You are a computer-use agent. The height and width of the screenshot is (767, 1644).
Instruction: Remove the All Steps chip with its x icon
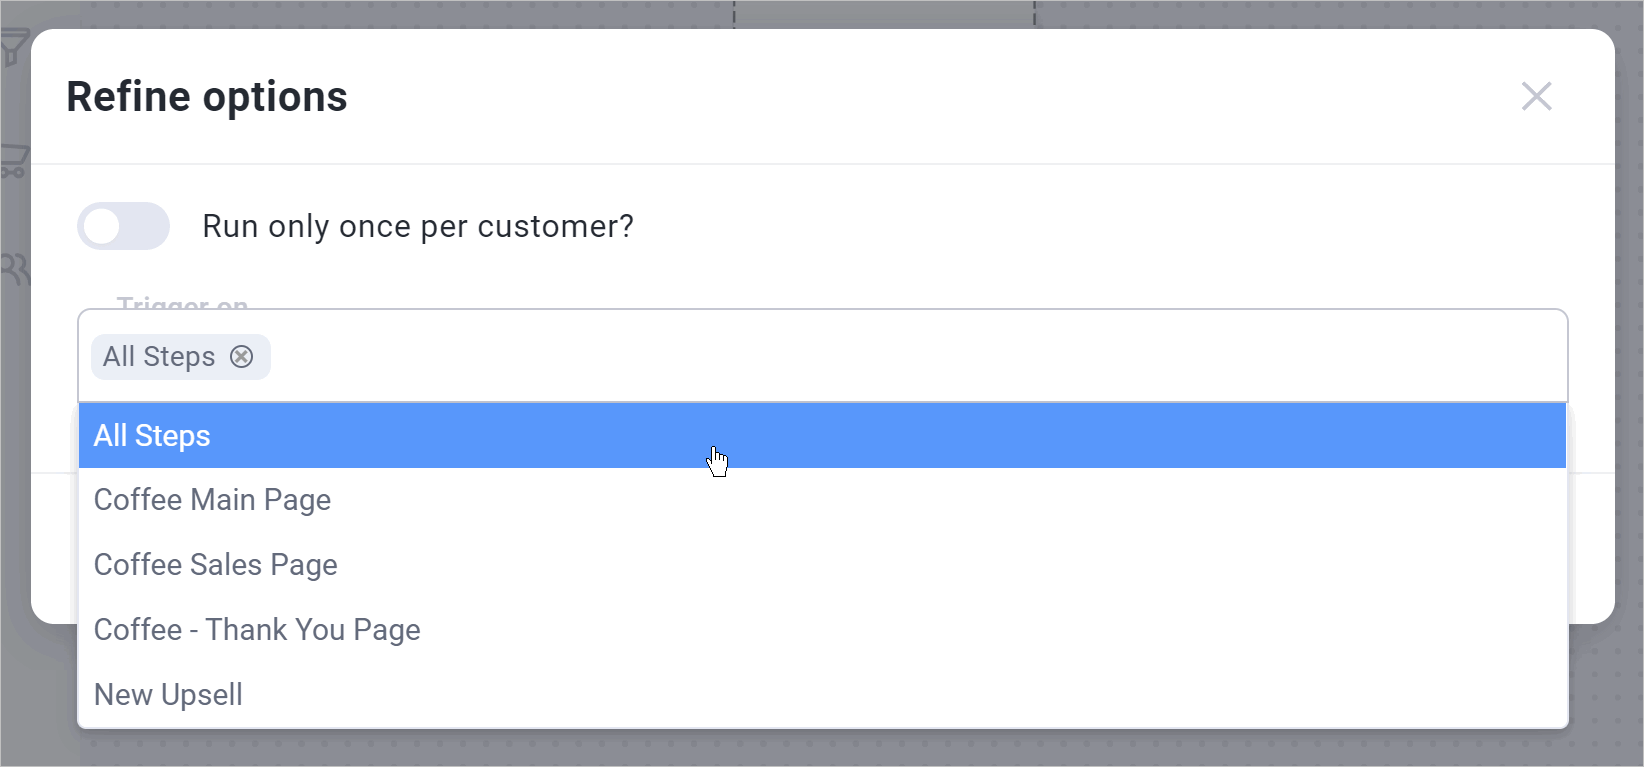coord(242,357)
